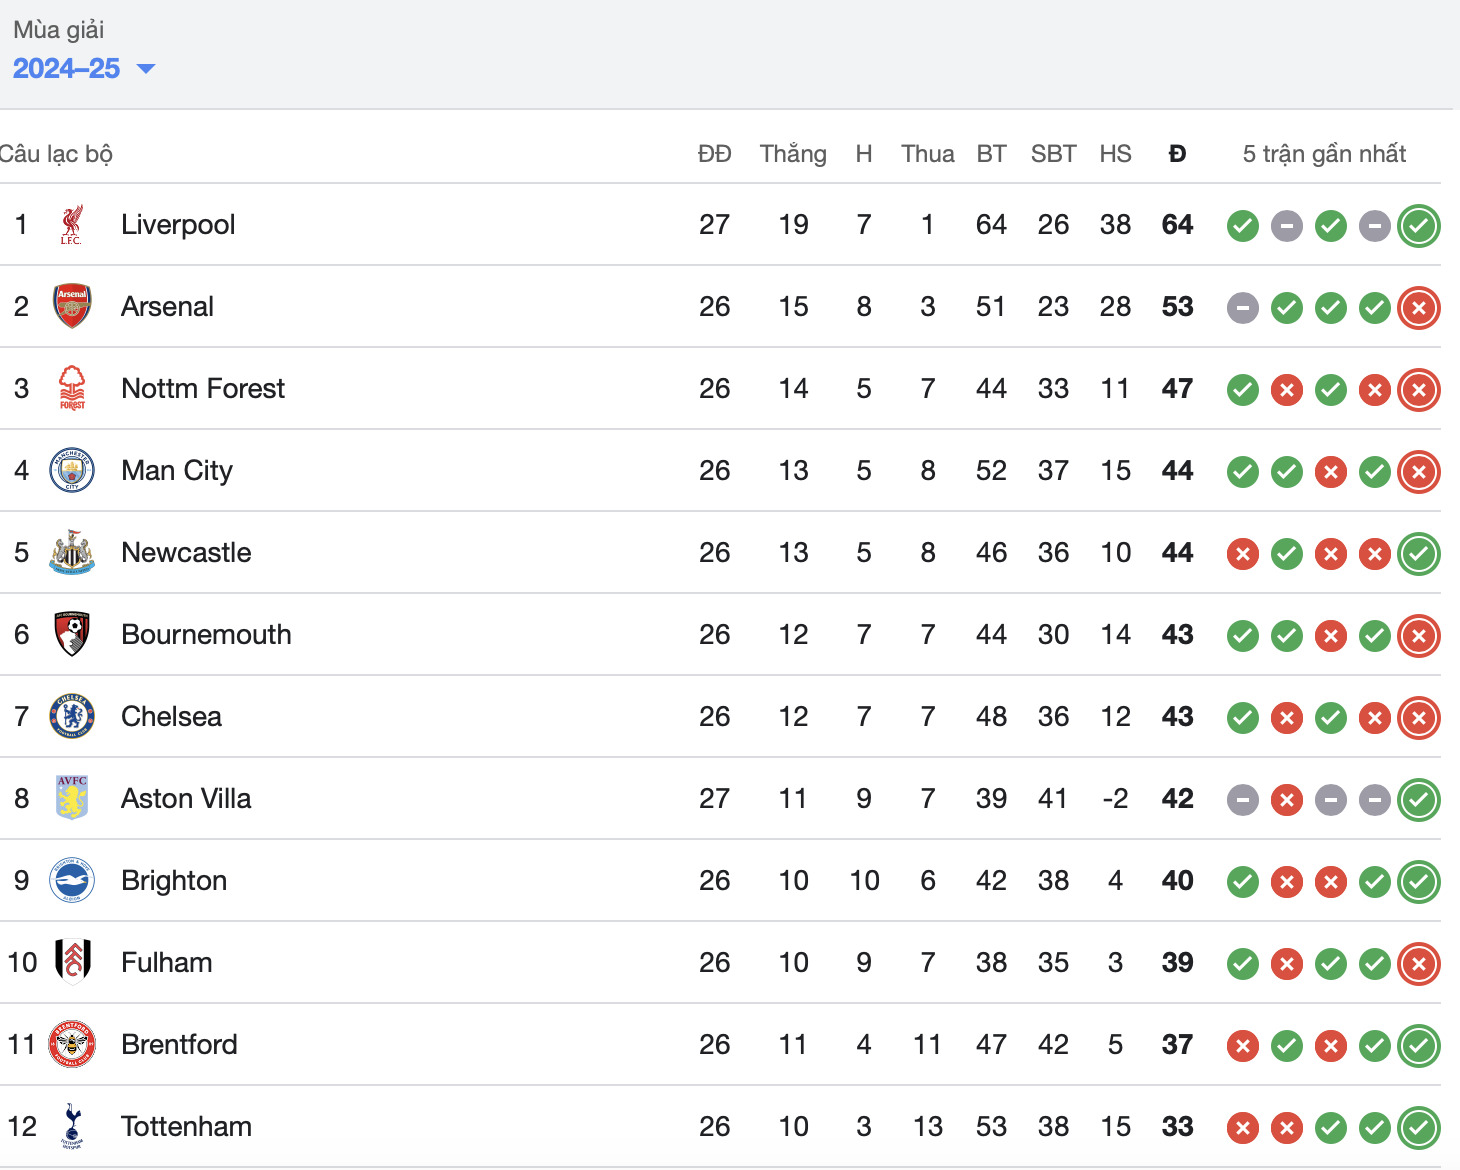Click the blue season dropdown arrow
Screen dimensions: 1460x1170
tap(146, 69)
